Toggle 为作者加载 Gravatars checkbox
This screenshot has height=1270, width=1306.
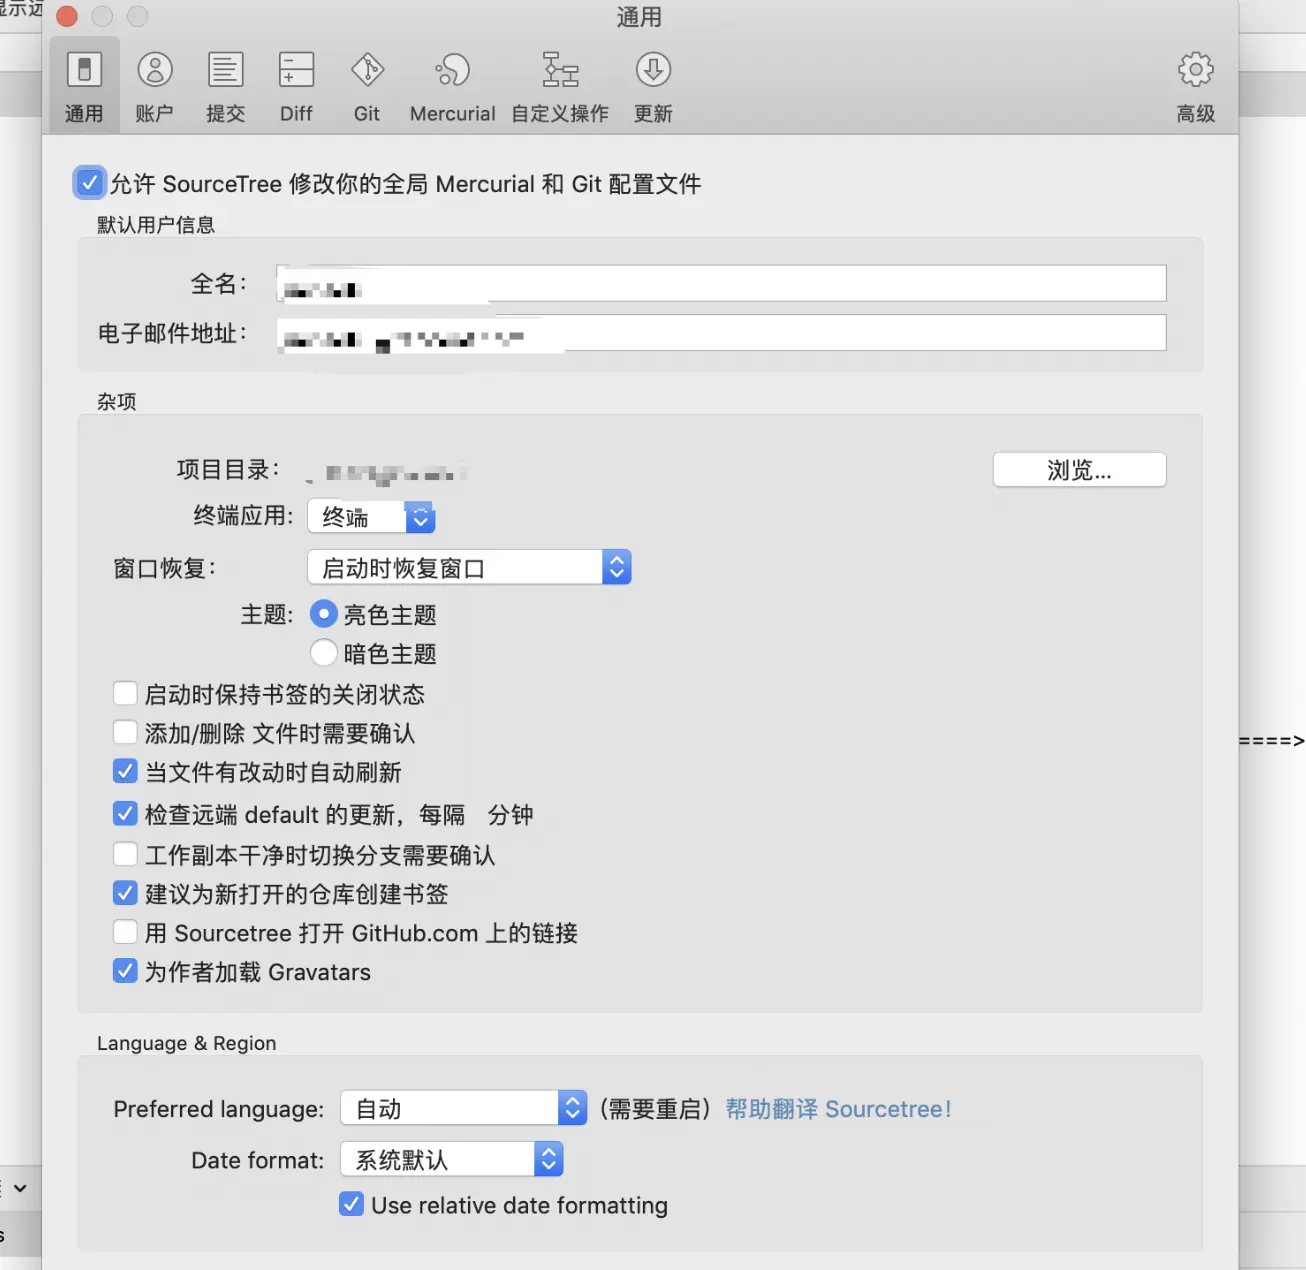[x=125, y=971]
